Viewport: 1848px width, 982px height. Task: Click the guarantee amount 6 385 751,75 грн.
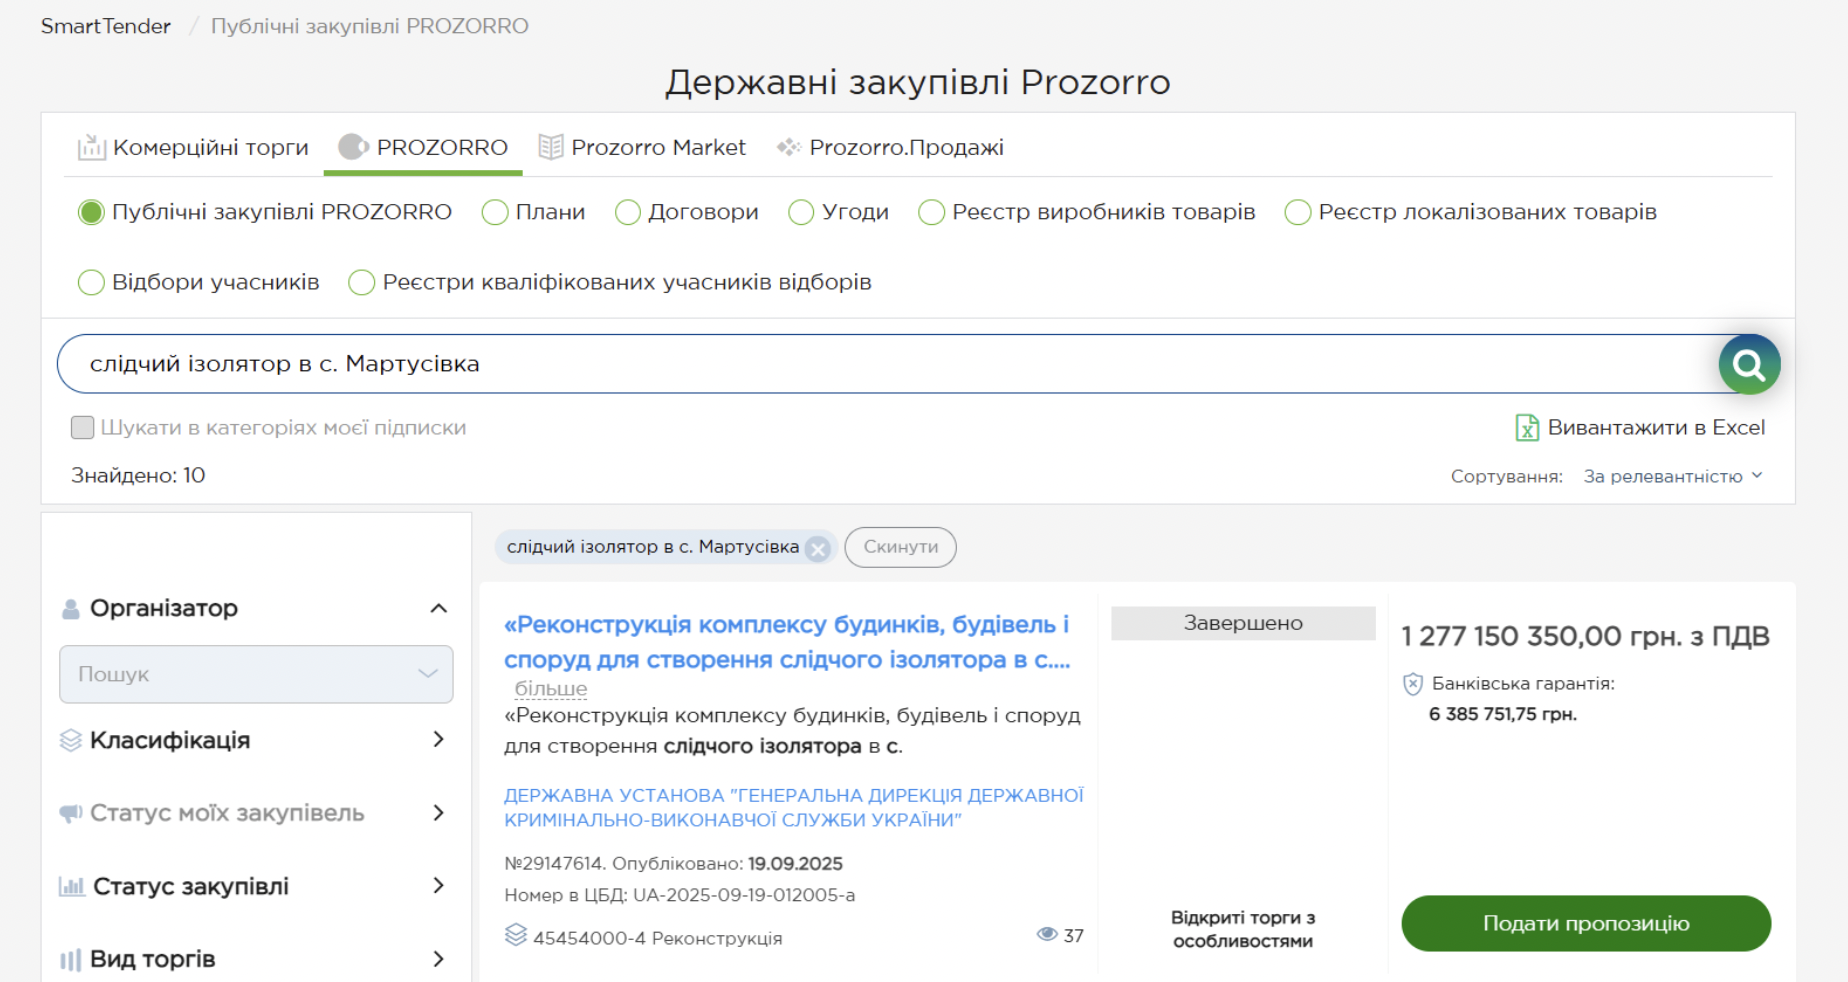[1502, 714]
